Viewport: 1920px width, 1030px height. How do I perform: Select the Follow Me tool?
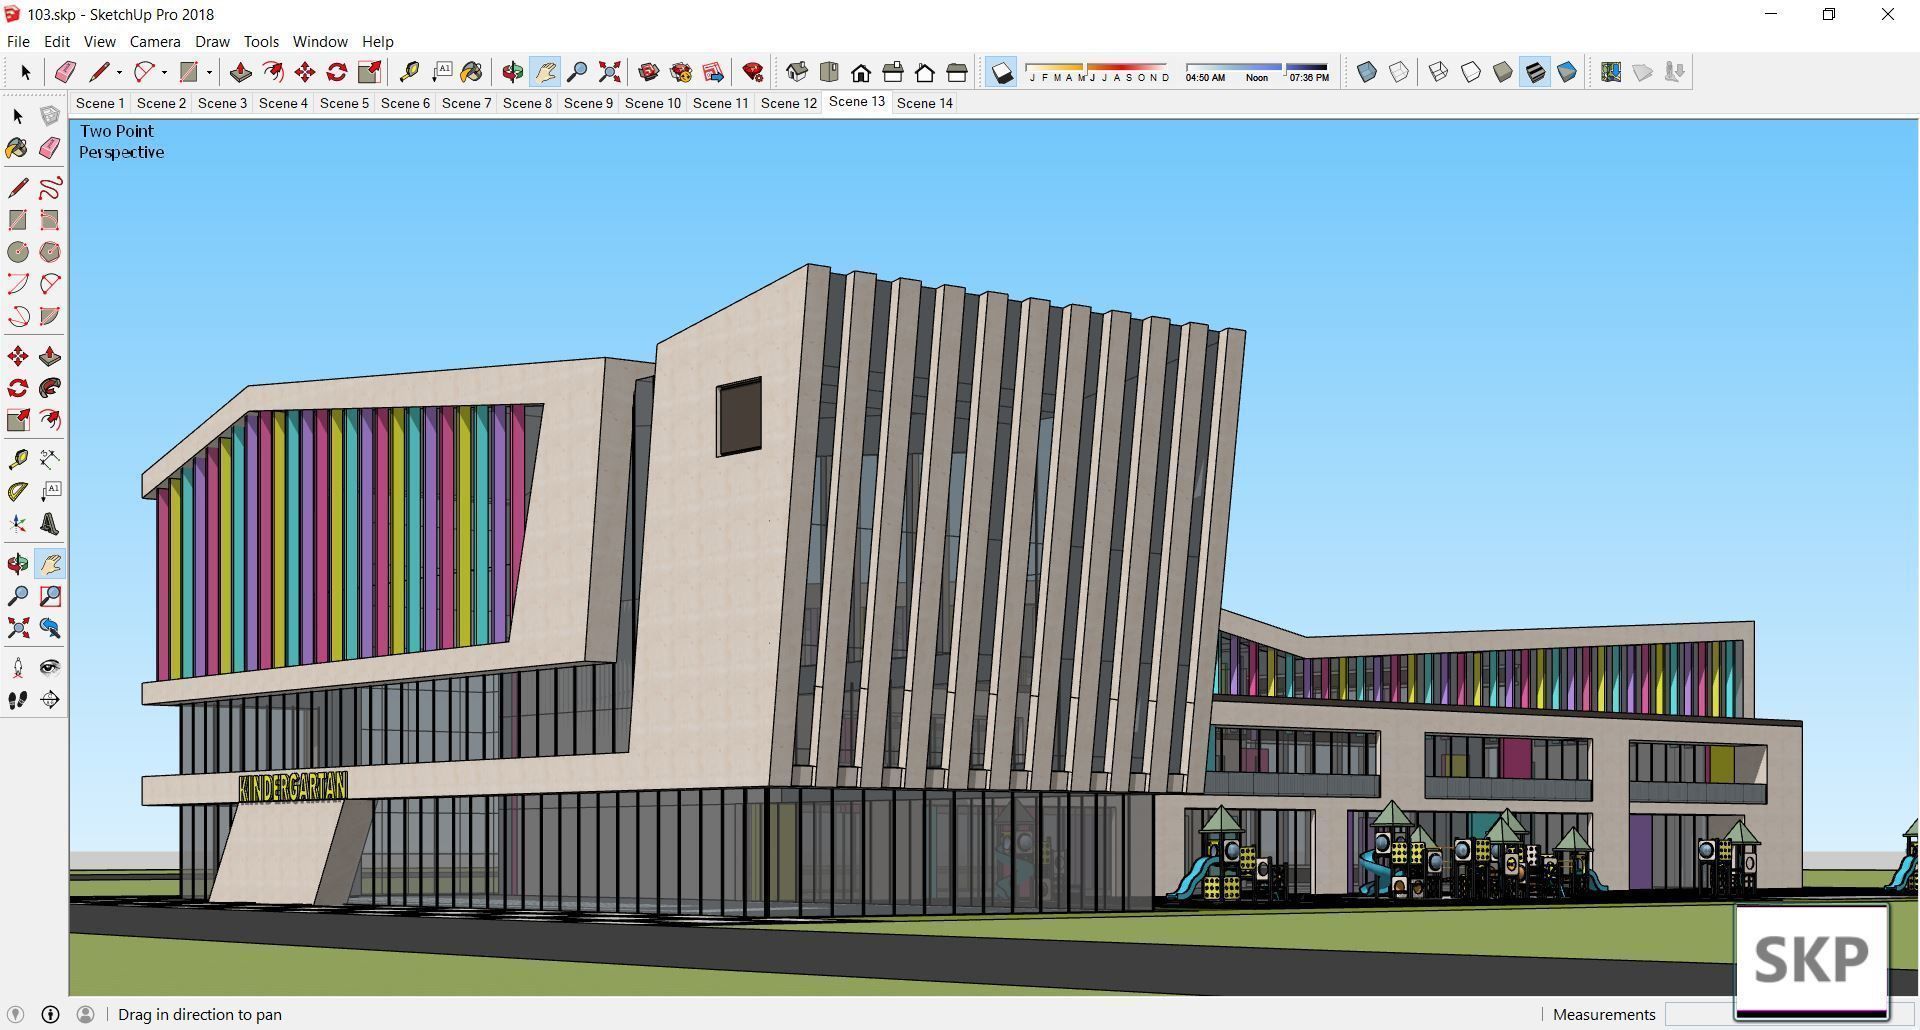49,388
